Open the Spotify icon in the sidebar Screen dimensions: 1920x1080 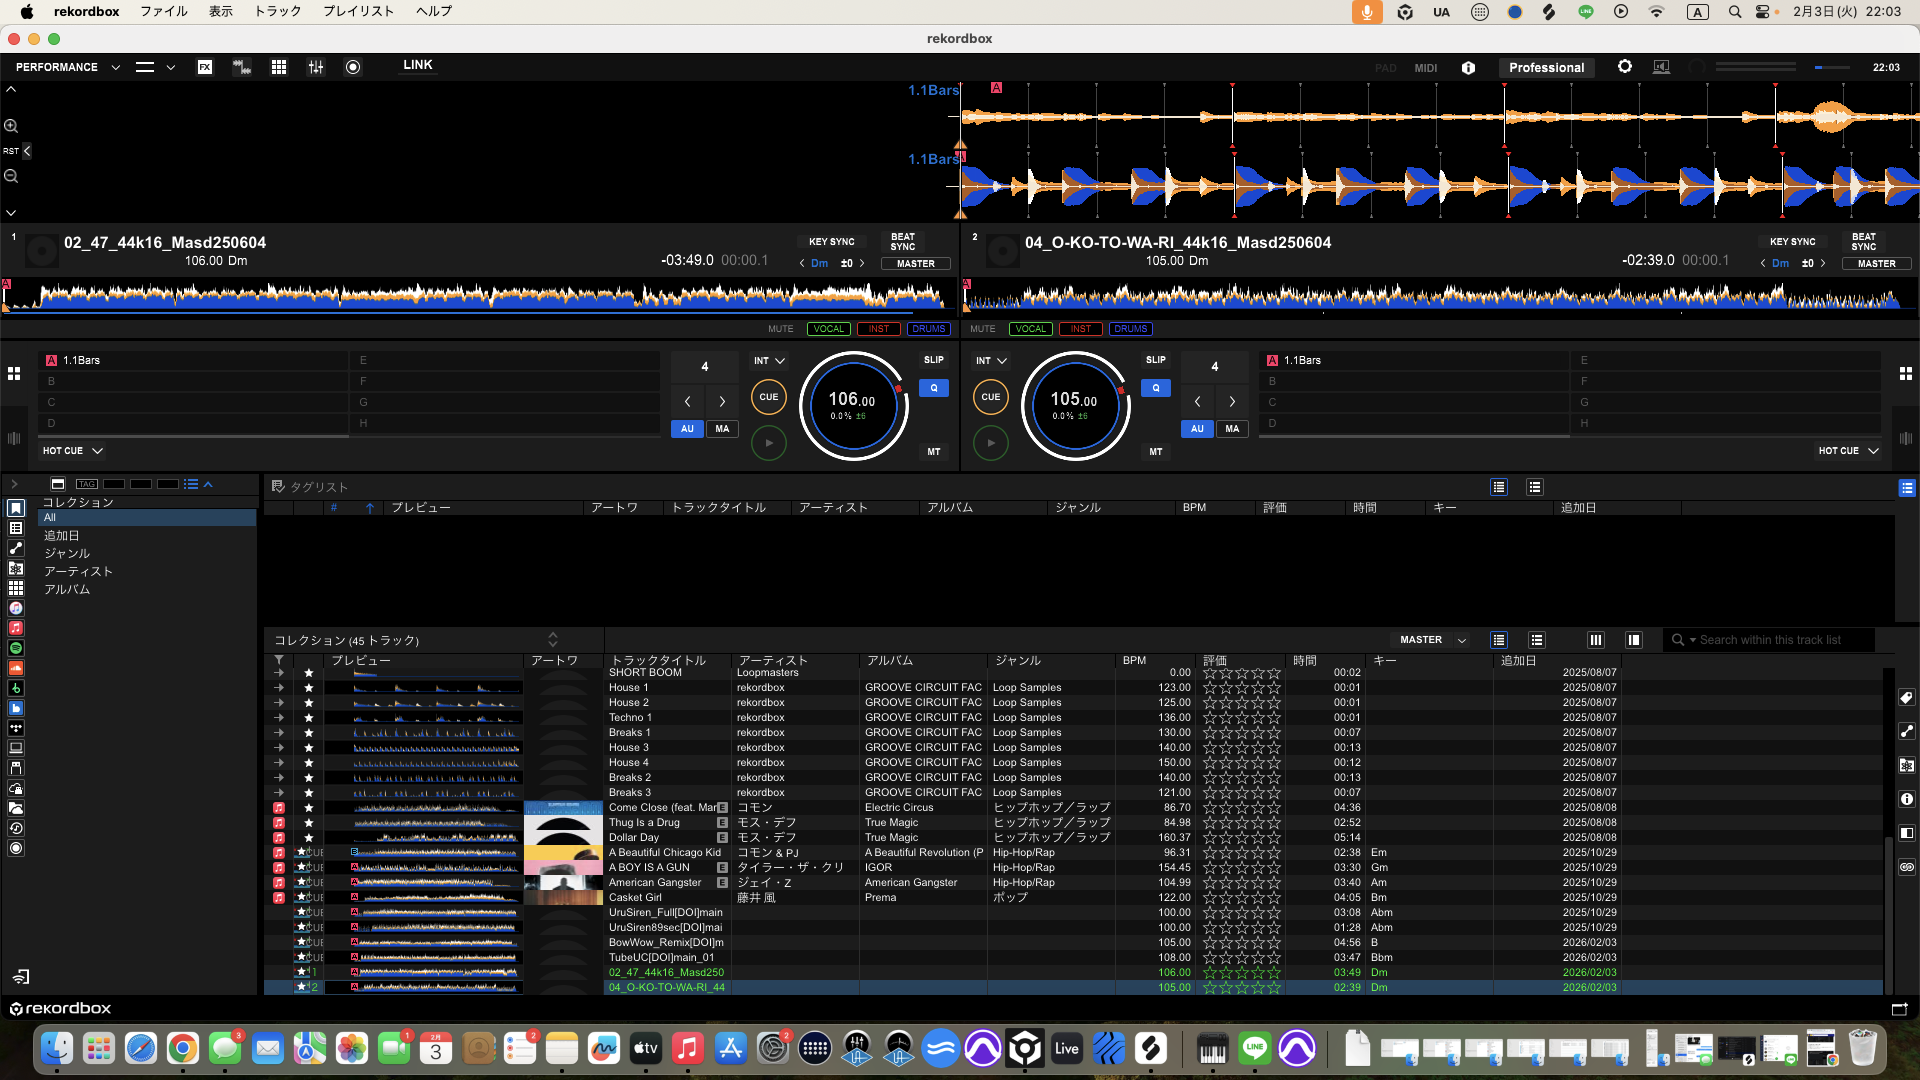click(16, 648)
